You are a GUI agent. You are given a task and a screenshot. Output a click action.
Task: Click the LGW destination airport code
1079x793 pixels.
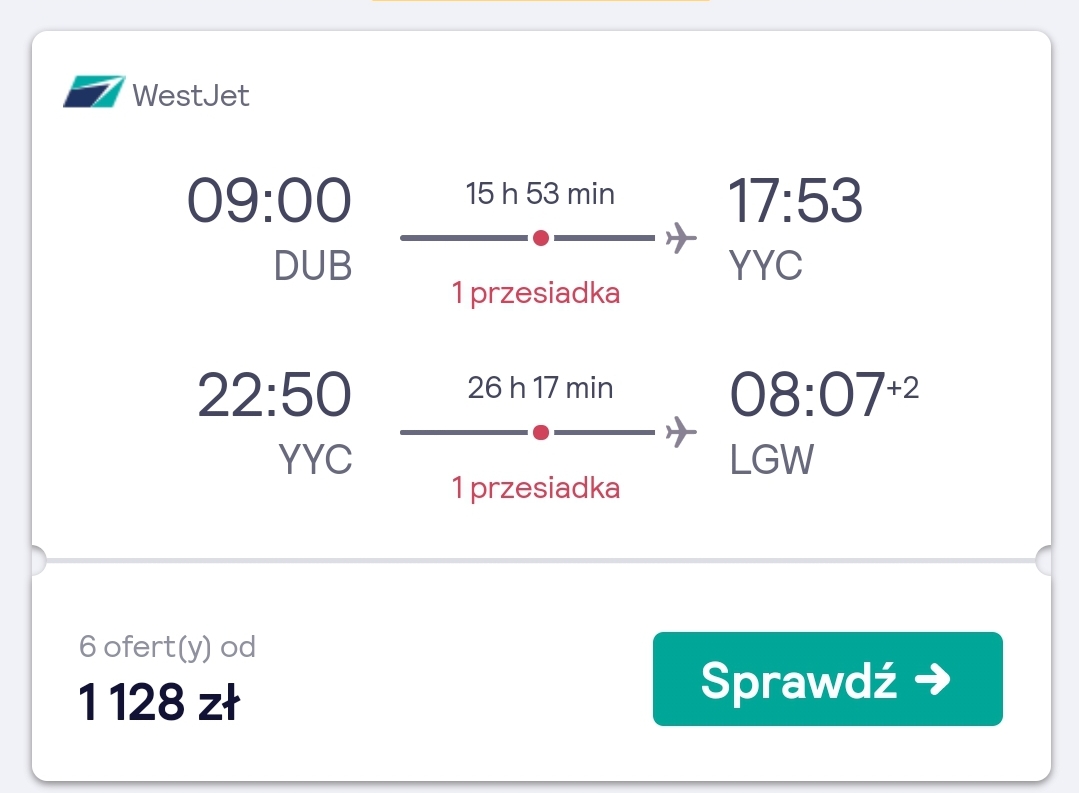[771, 460]
